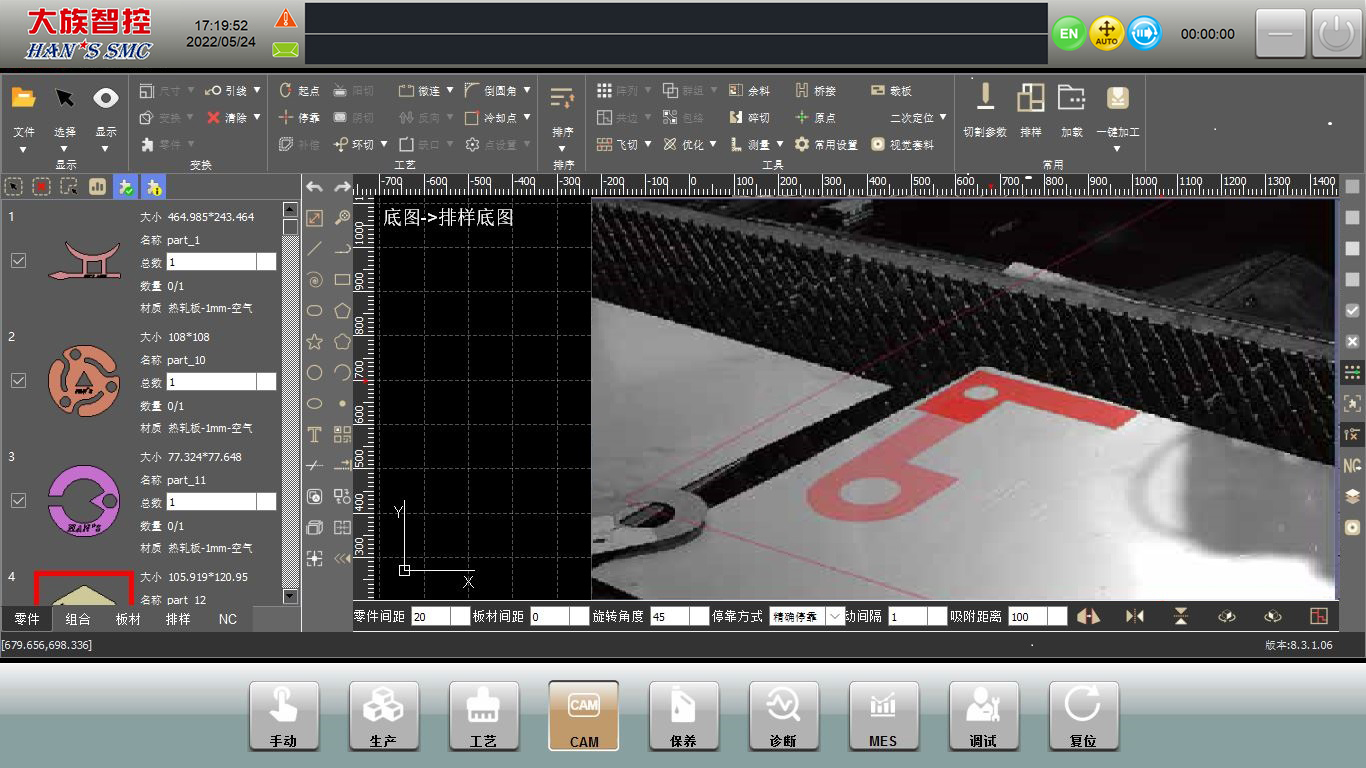Open the 切割参数 cutting parameters tool
1366x768 pixels.
pos(985,110)
